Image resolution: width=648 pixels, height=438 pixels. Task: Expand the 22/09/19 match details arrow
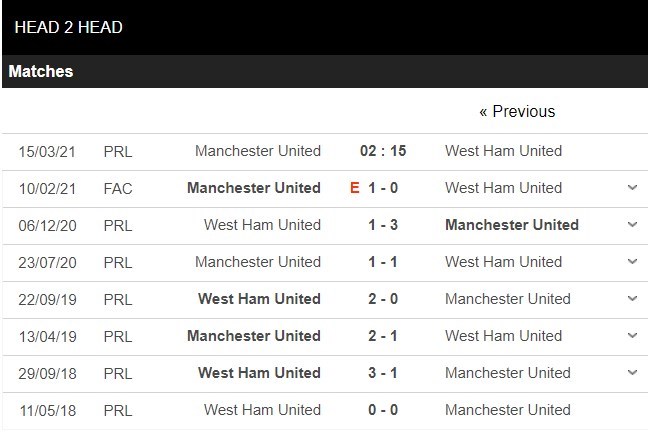point(632,299)
